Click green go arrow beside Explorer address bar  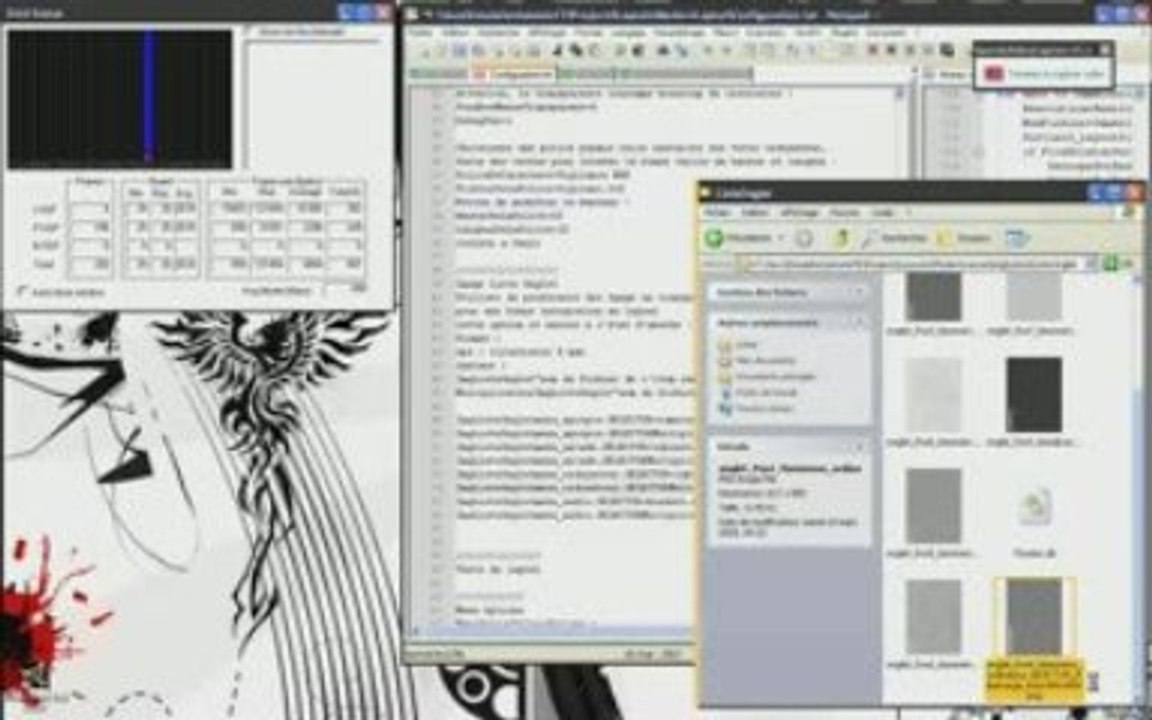[x=1112, y=262]
